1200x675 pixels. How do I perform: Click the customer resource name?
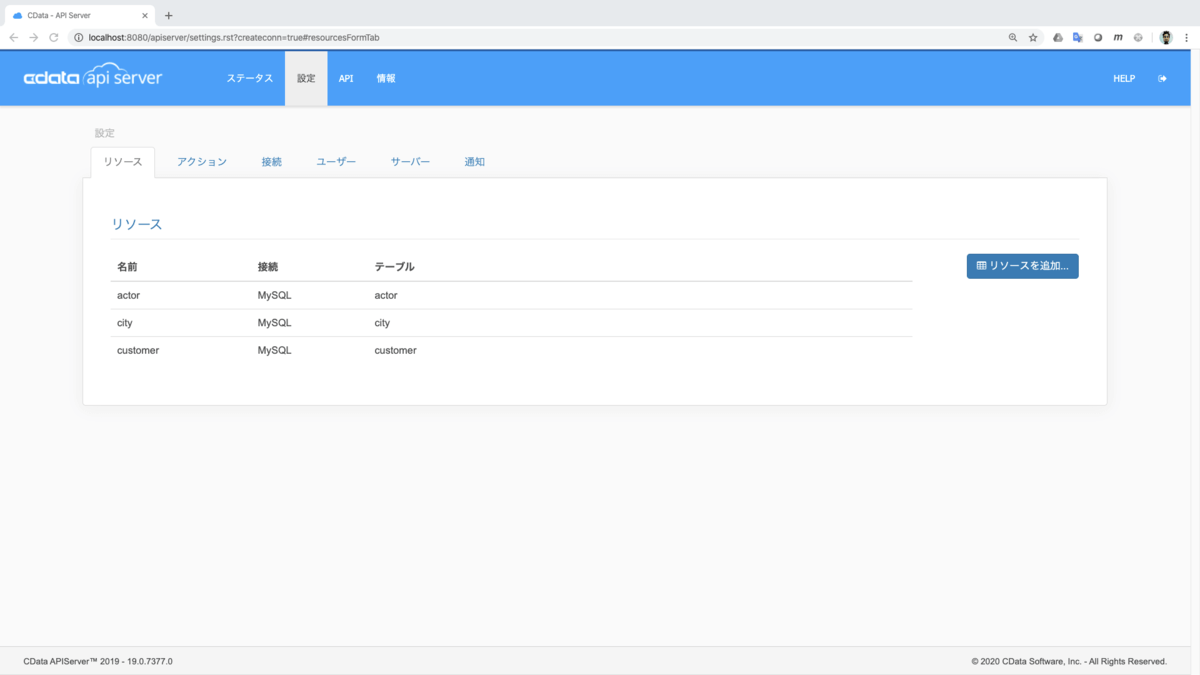[x=138, y=351]
